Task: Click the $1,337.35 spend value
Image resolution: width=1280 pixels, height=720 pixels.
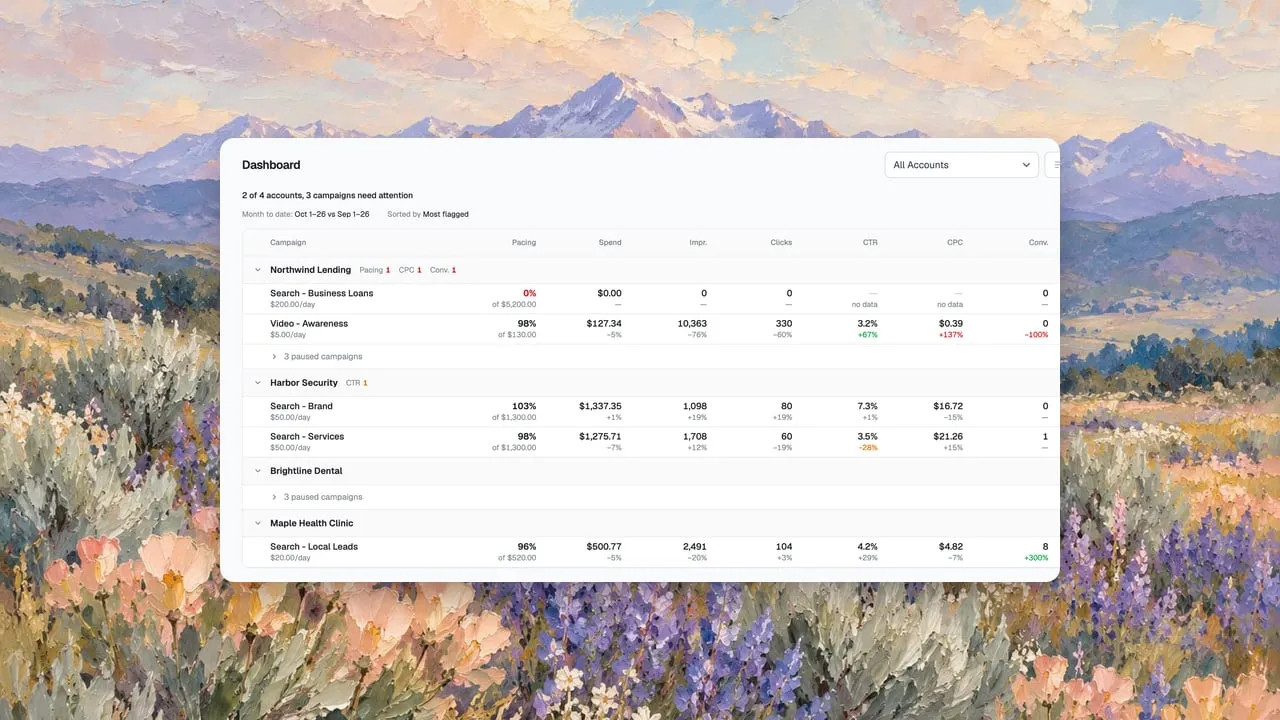Action: click(600, 407)
